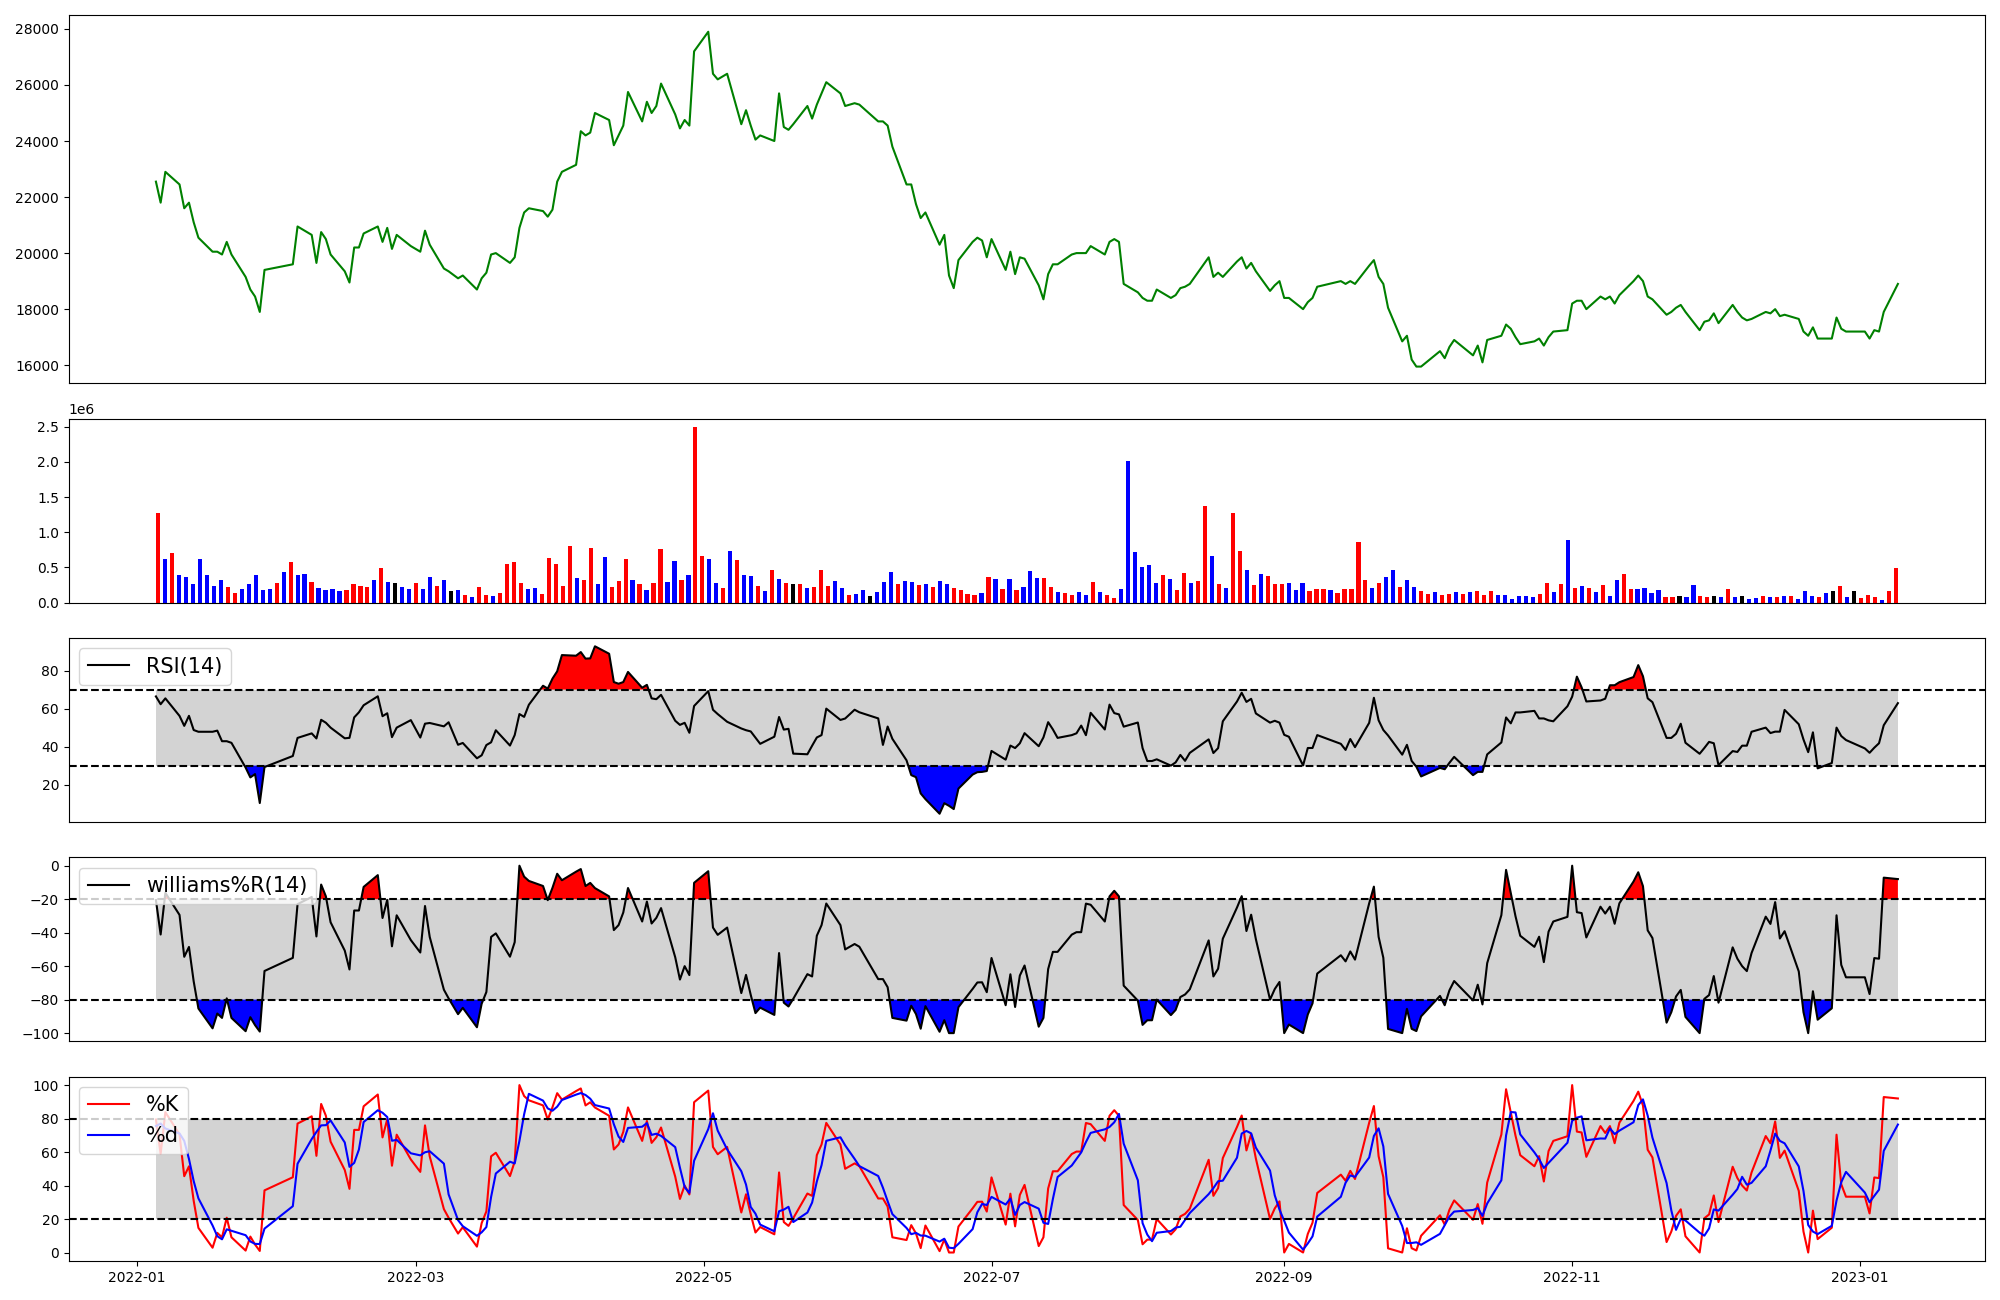Viewport: 2000px width, 1300px height.
Task: Click the %d legend label
Action: [x=162, y=1135]
